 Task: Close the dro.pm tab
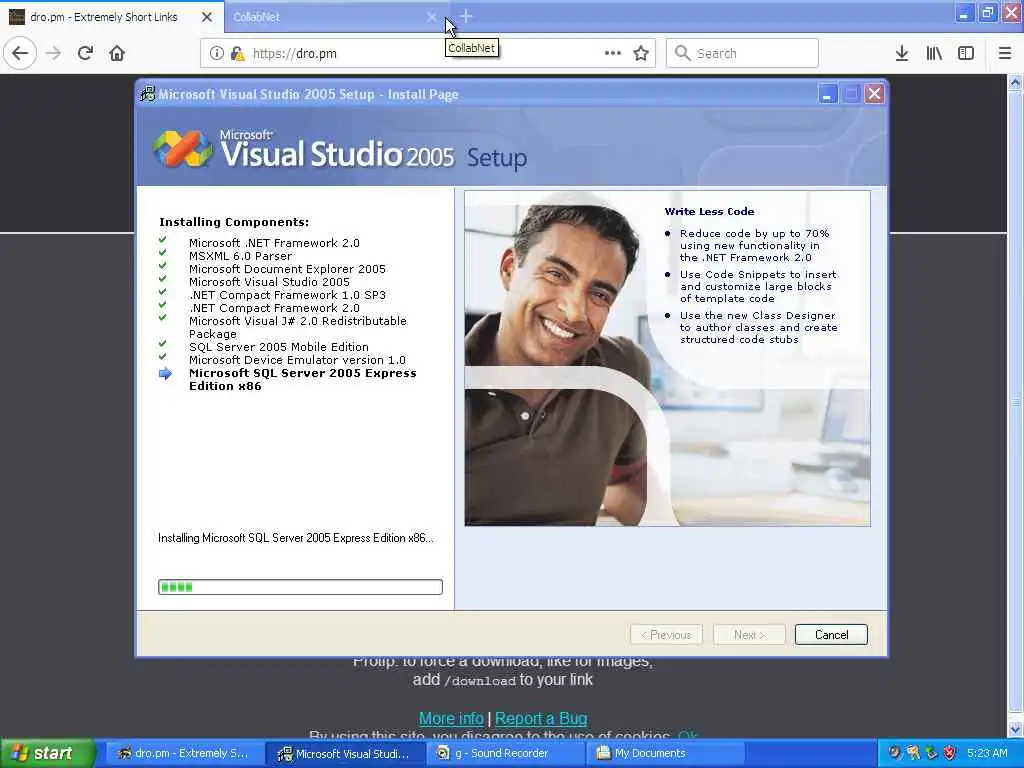click(x=207, y=17)
